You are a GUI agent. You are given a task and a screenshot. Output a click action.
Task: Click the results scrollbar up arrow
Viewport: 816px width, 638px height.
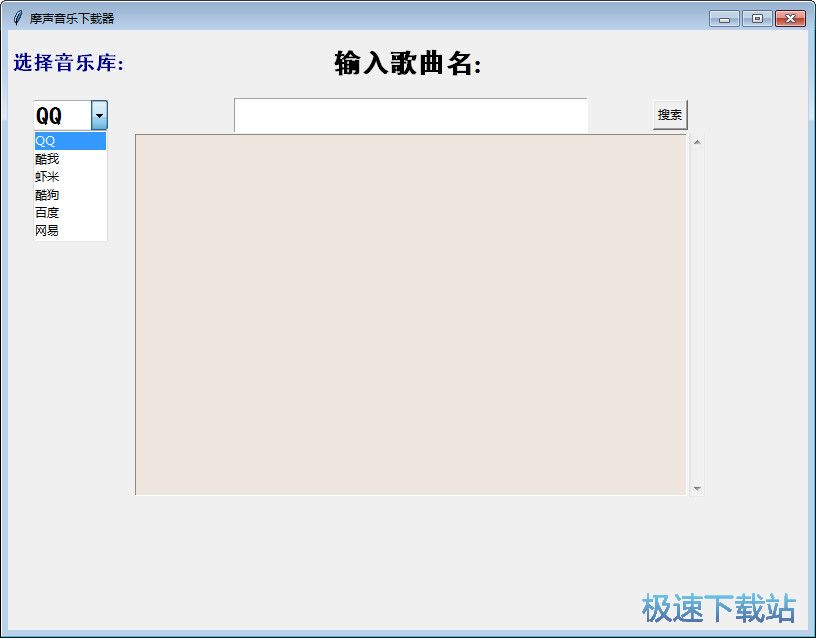pyautogui.click(x=697, y=141)
